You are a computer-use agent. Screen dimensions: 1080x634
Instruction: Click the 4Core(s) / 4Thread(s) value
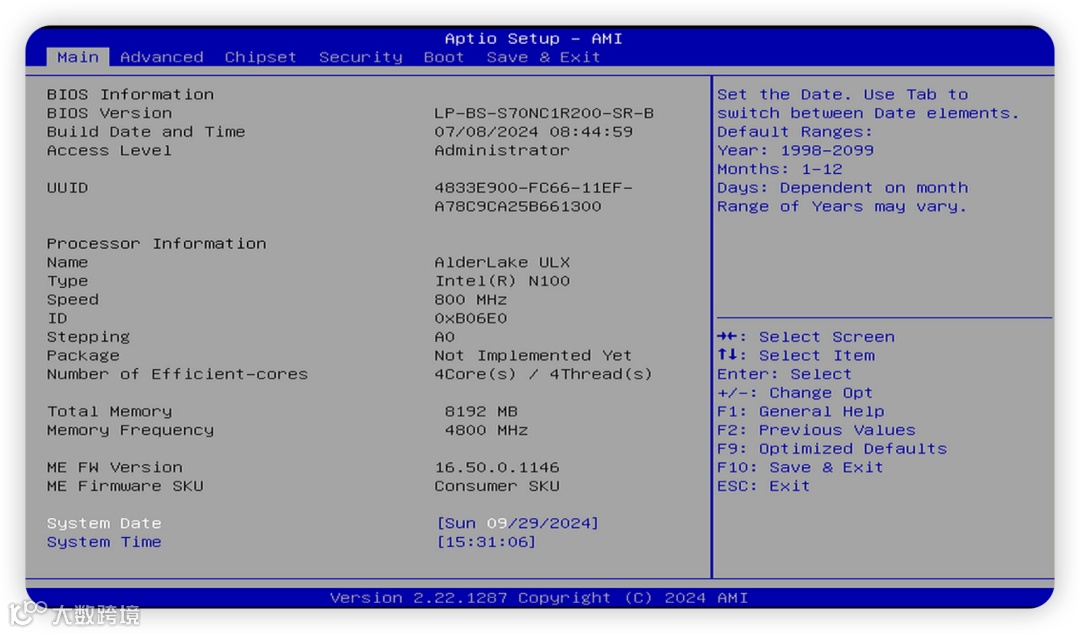click(543, 374)
